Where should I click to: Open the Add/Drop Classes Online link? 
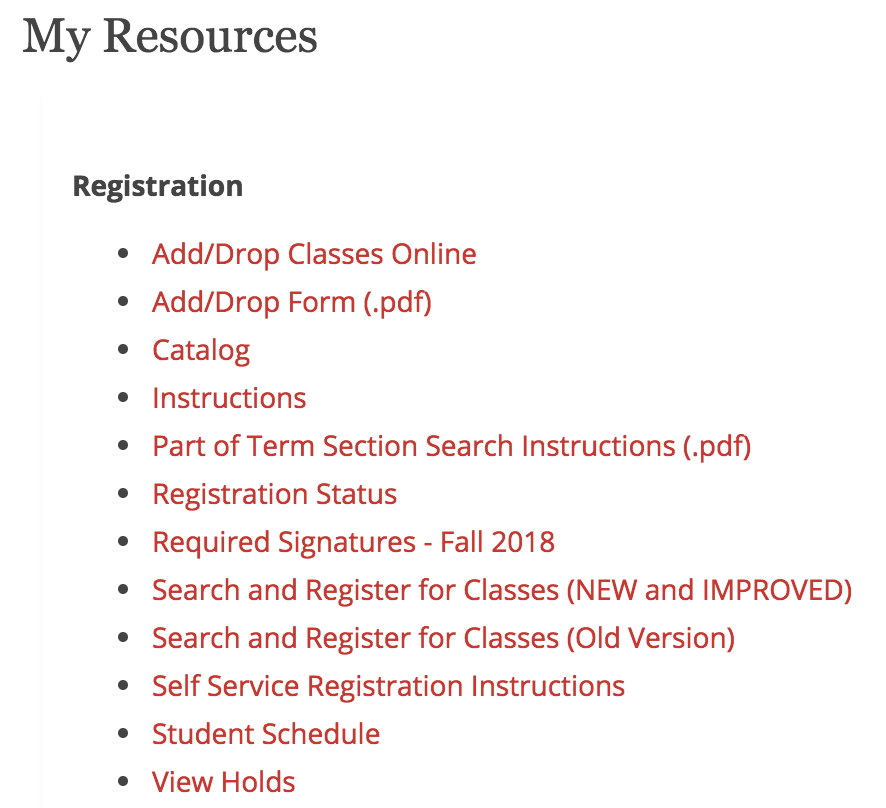tap(314, 254)
